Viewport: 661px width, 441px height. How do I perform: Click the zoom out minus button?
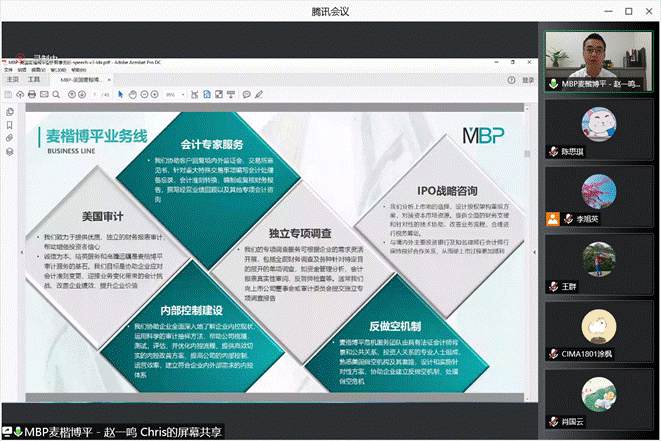[146, 95]
